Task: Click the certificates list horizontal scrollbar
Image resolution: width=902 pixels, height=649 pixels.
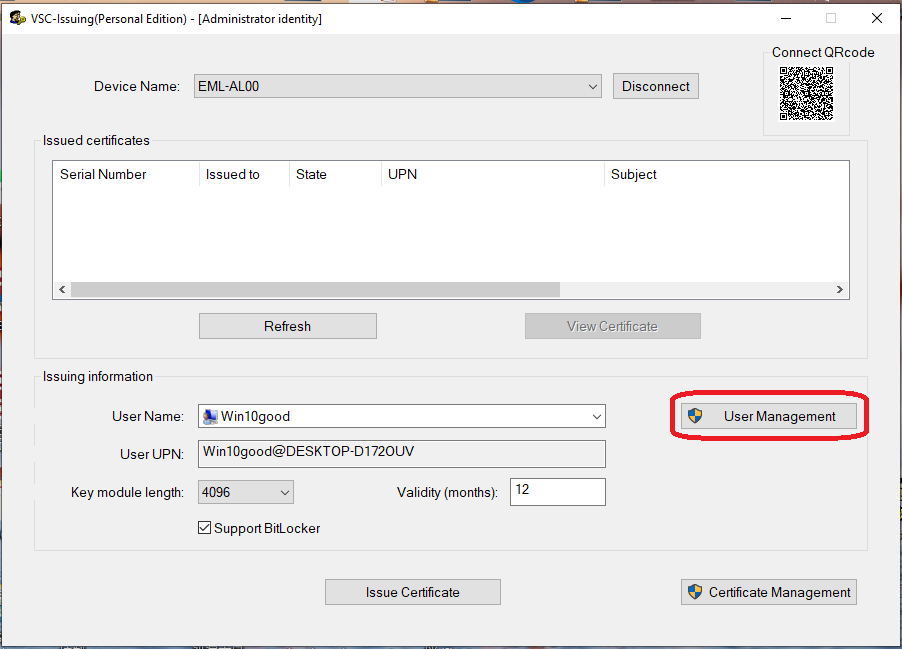Action: tap(315, 289)
